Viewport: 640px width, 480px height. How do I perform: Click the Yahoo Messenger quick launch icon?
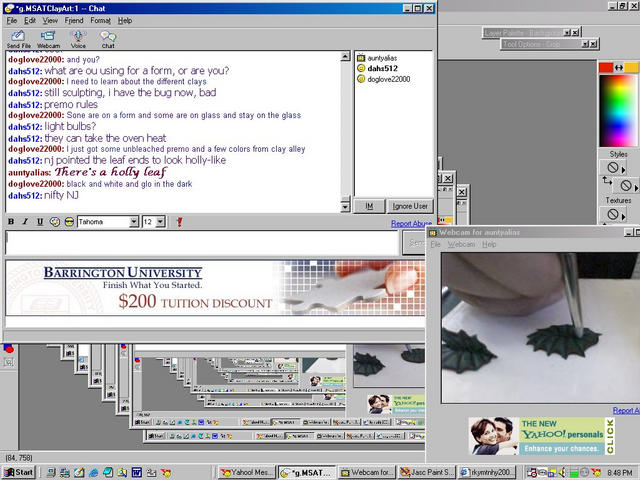166,473
